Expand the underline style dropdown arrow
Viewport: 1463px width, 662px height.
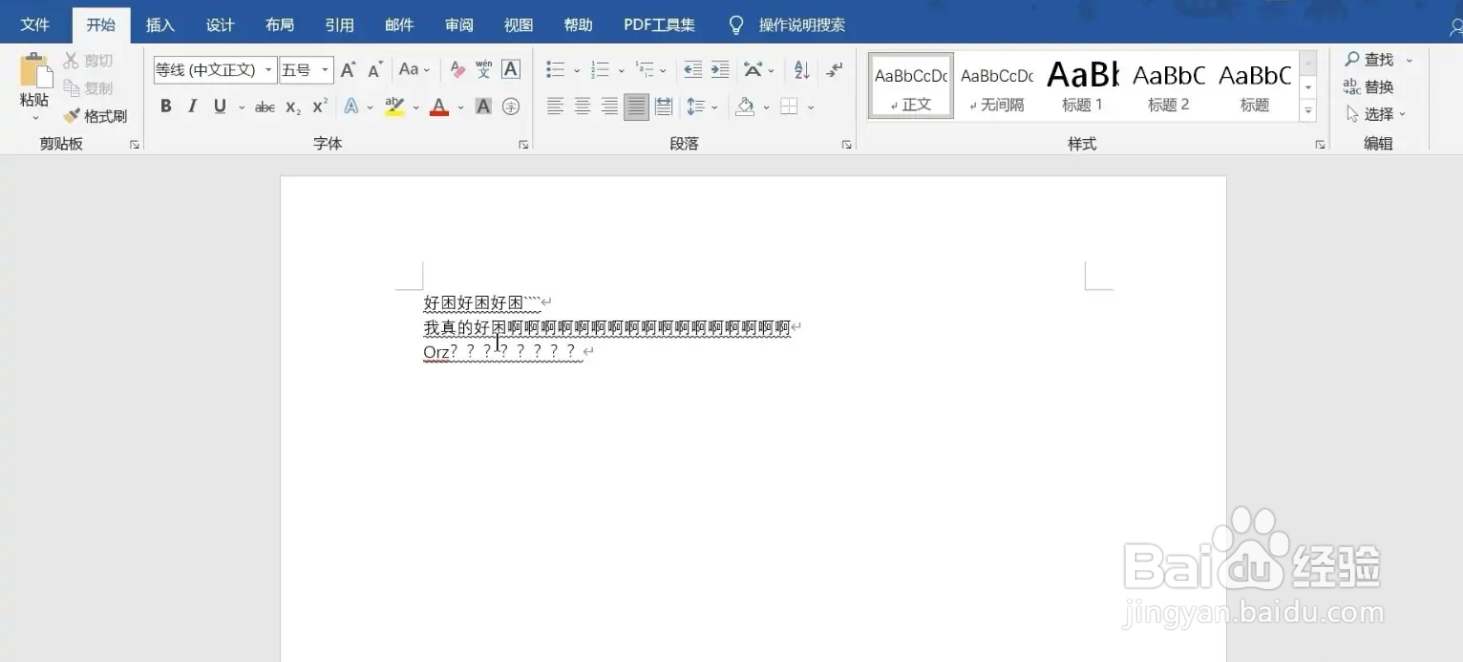coord(241,107)
